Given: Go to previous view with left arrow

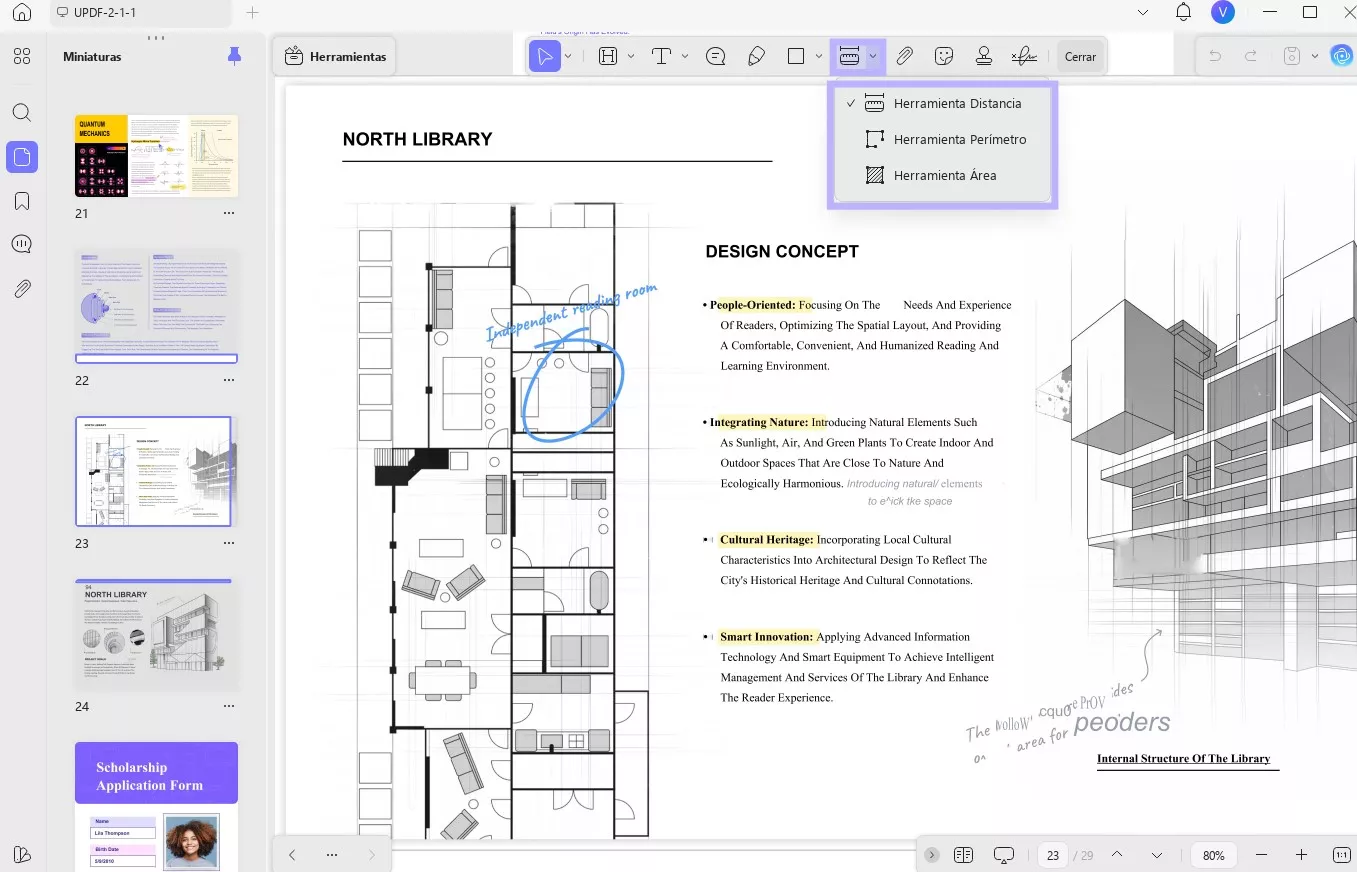Looking at the screenshot, I should (292, 855).
